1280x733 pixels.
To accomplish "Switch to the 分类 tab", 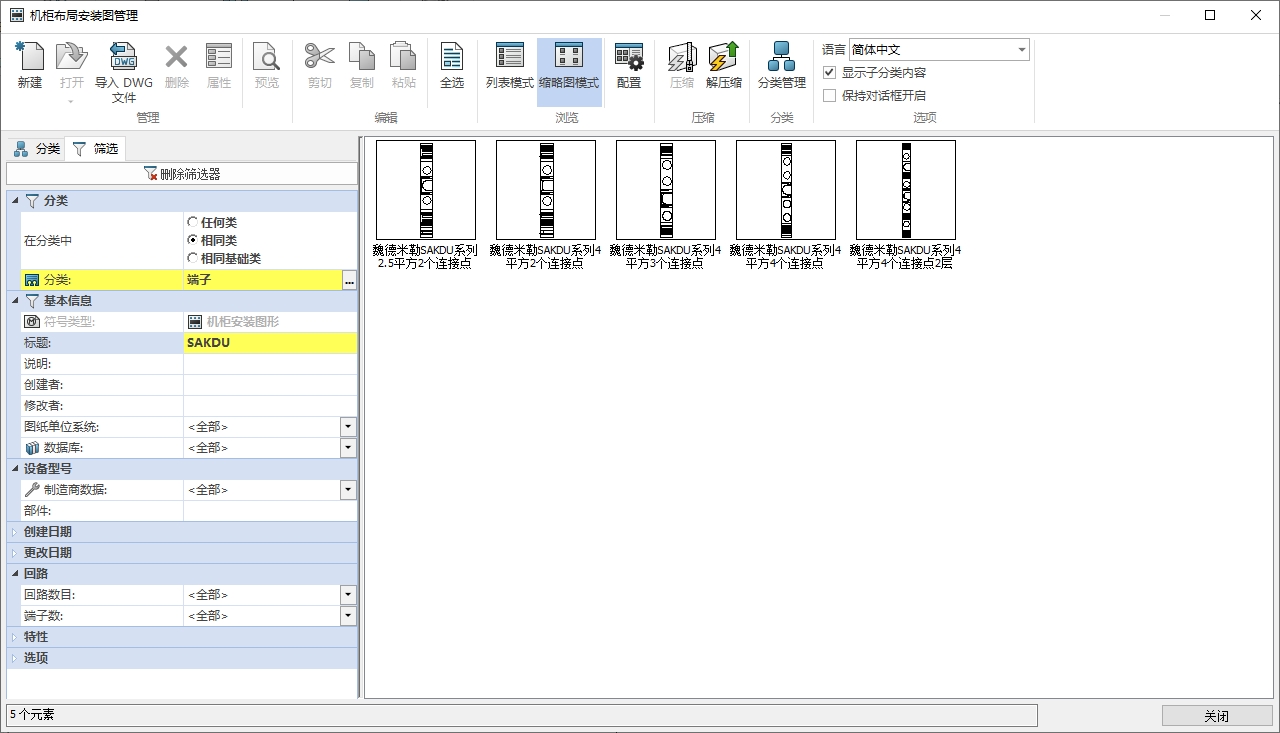I will (x=37, y=149).
